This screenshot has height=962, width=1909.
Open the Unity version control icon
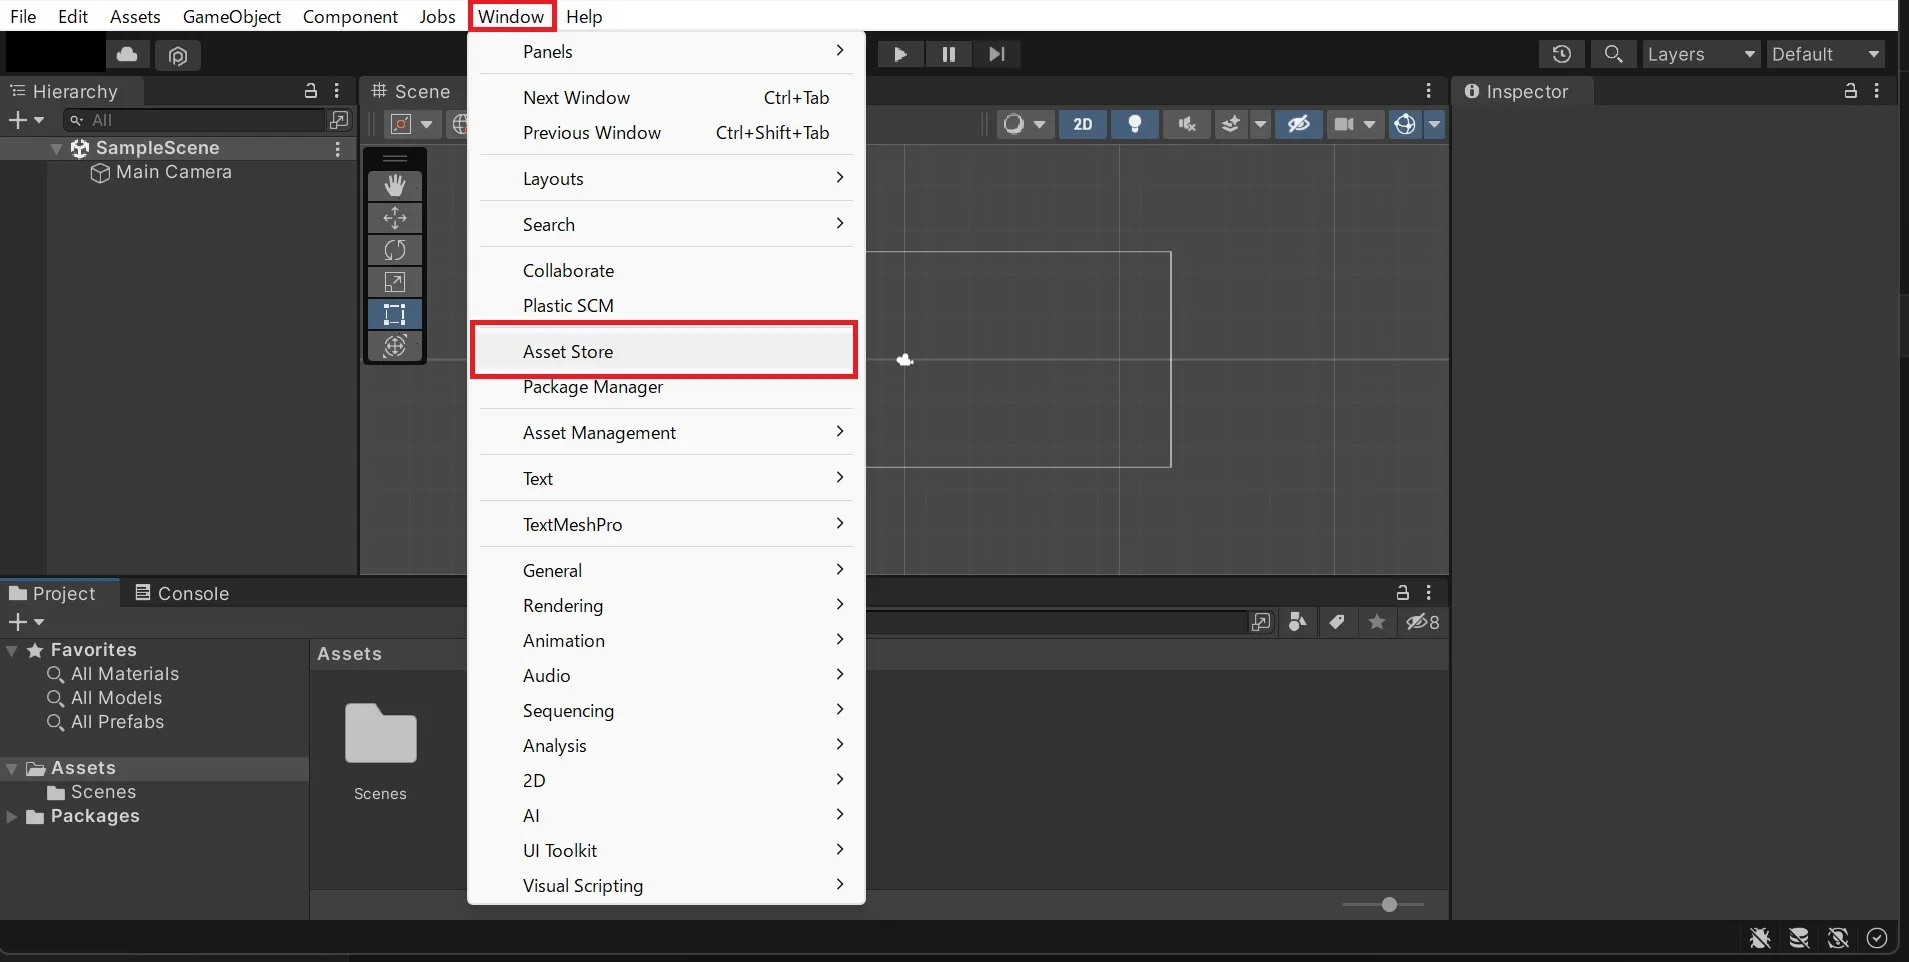click(178, 55)
